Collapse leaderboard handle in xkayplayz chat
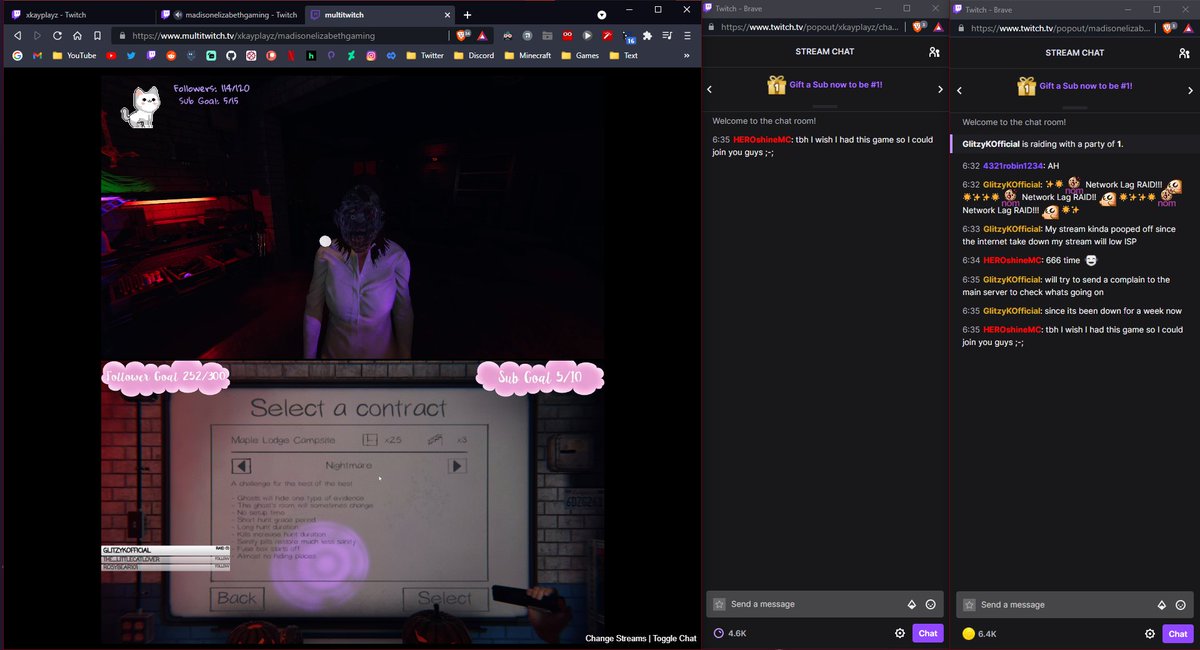The image size is (1200, 650). [x=825, y=106]
